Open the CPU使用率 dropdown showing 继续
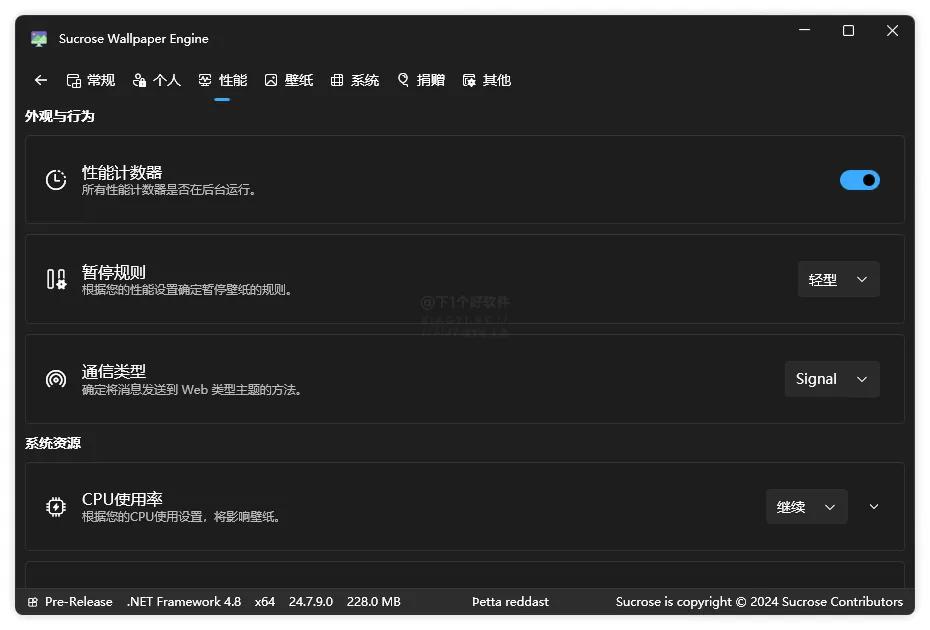Image resolution: width=930 pixels, height=630 pixels. (806, 507)
